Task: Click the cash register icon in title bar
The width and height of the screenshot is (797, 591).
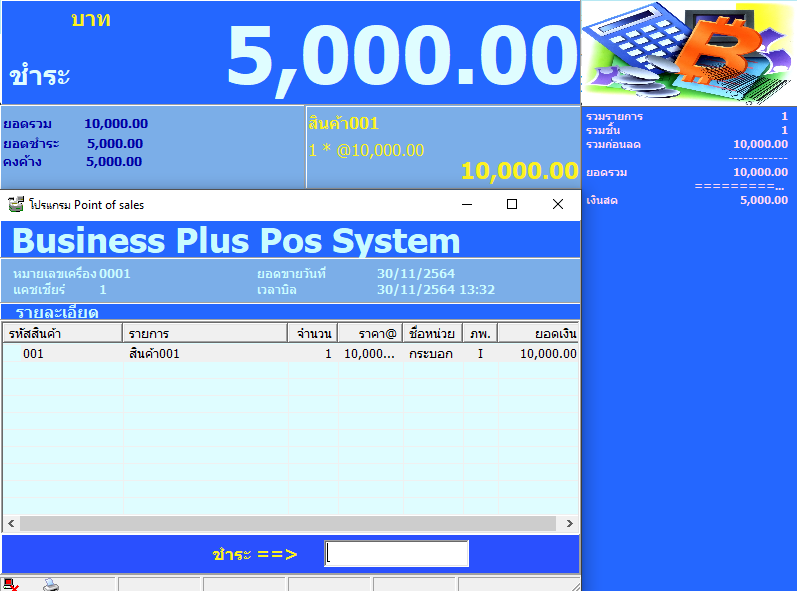Action: tap(15, 204)
